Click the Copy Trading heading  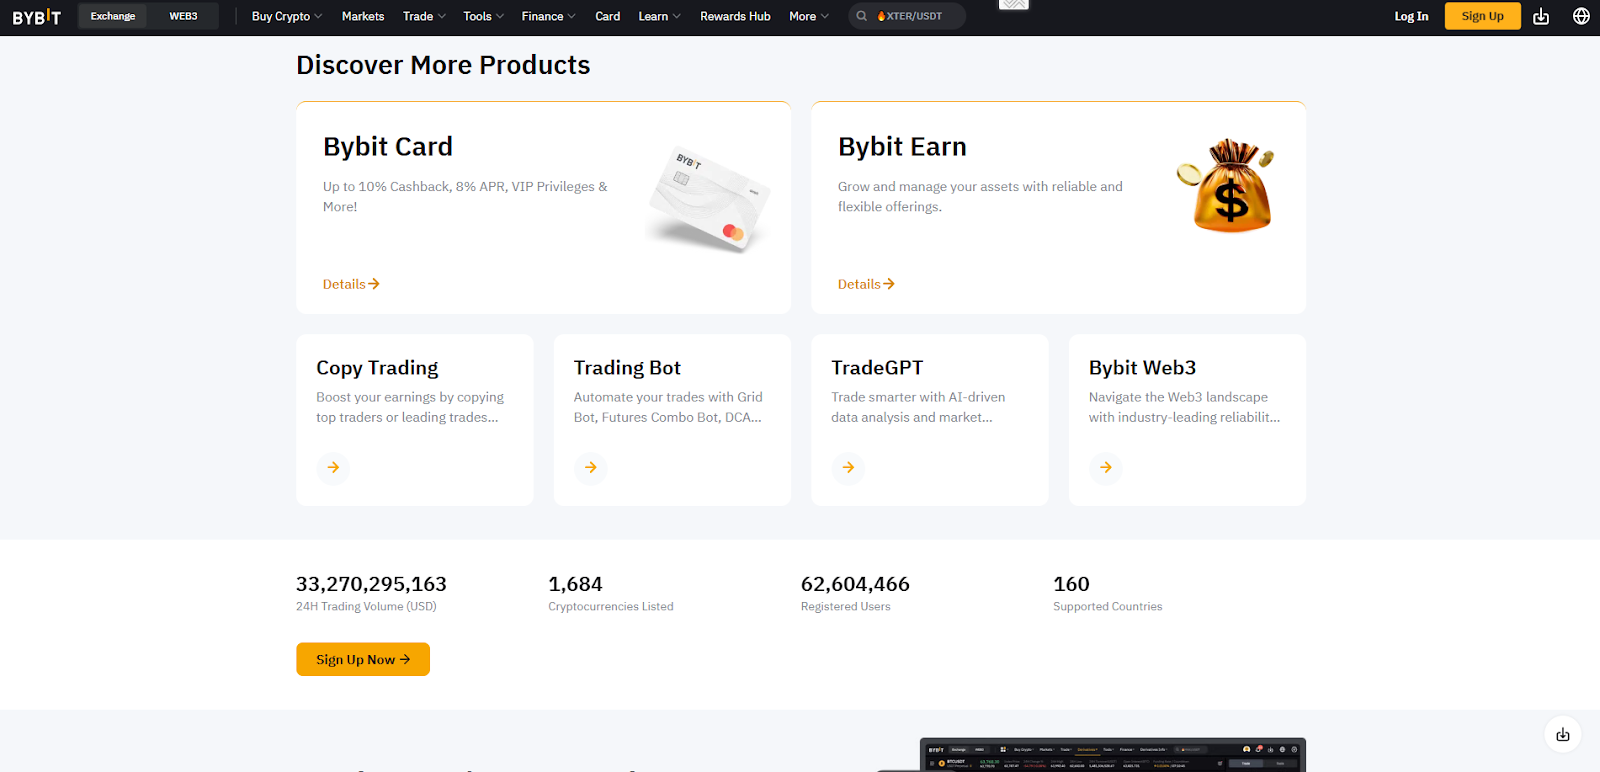(x=377, y=368)
